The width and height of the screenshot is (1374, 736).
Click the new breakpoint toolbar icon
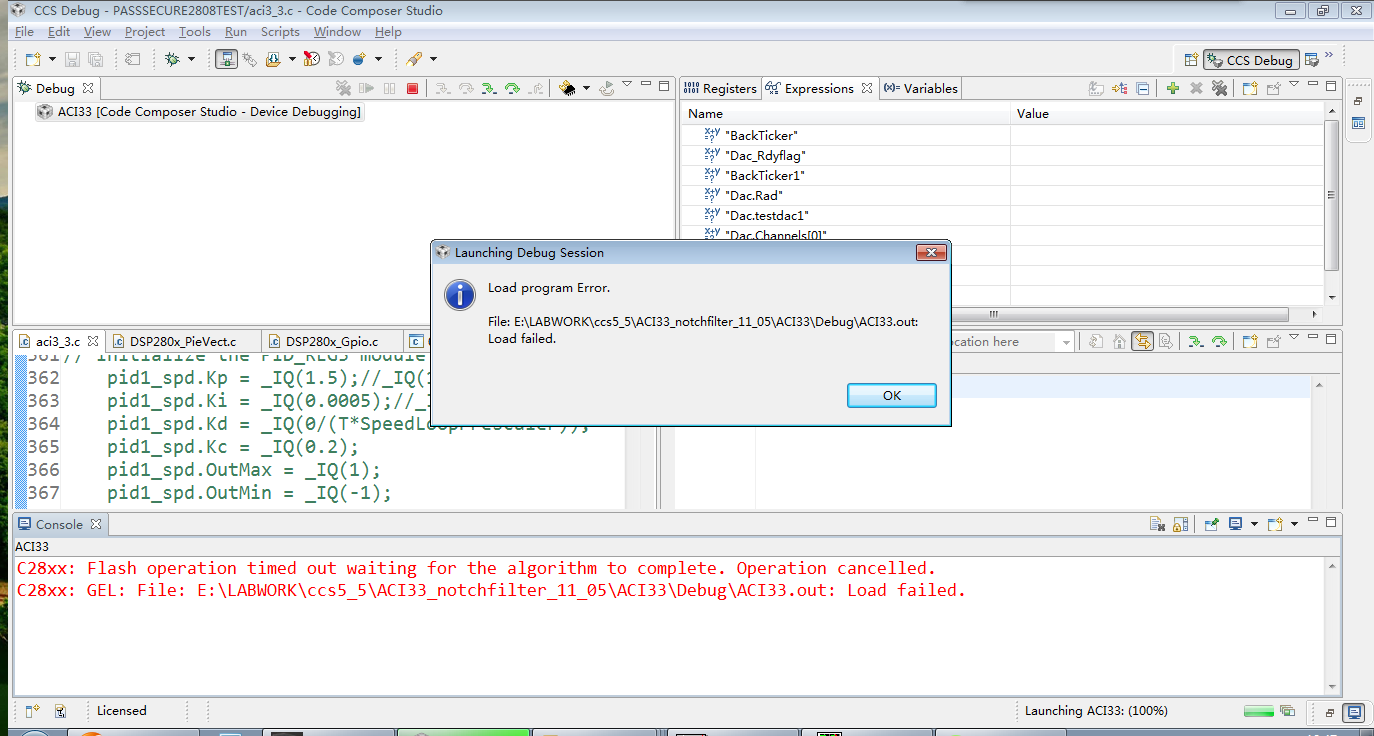tap(360, 59)
